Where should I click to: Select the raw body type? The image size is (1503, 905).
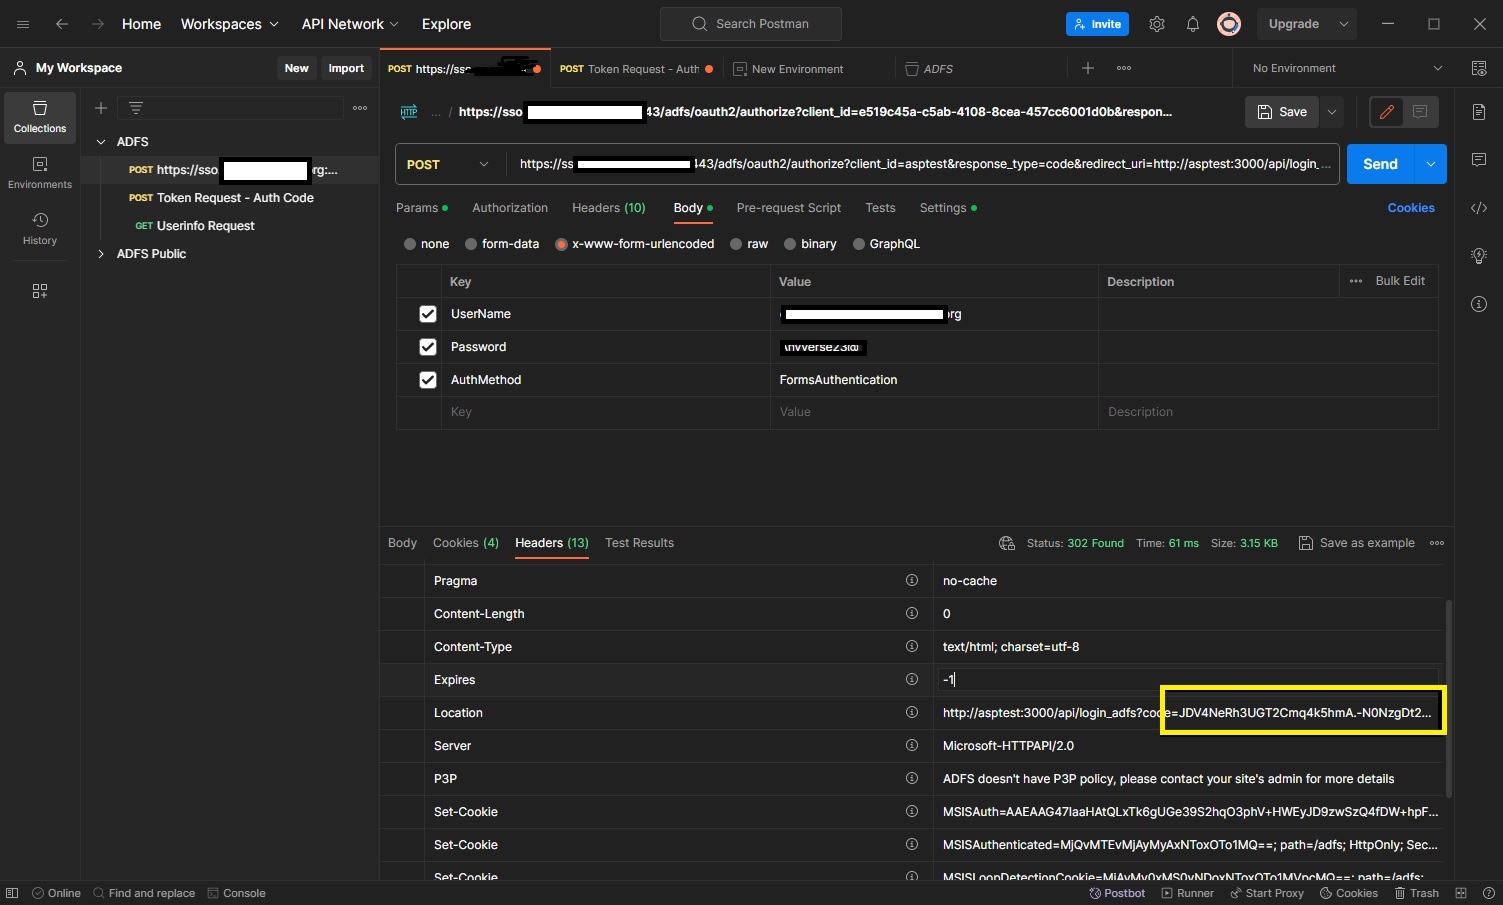(737, 244)
